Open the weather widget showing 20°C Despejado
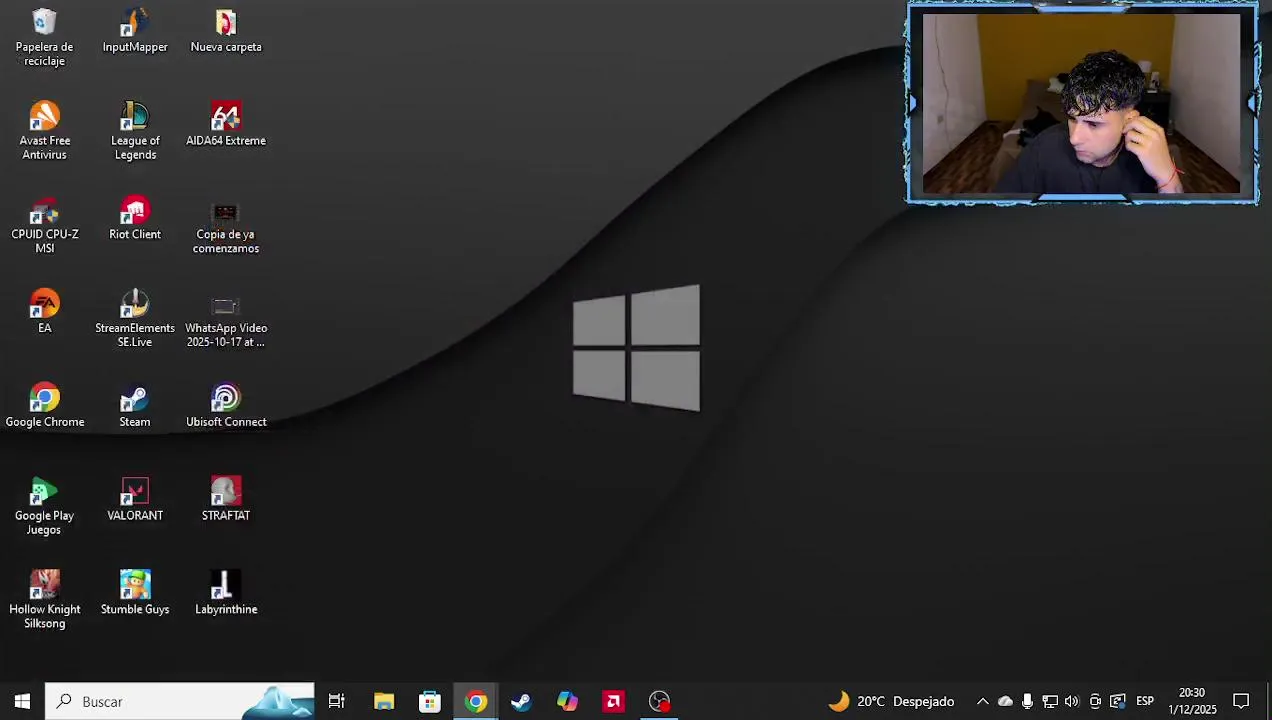 point(891,701)
